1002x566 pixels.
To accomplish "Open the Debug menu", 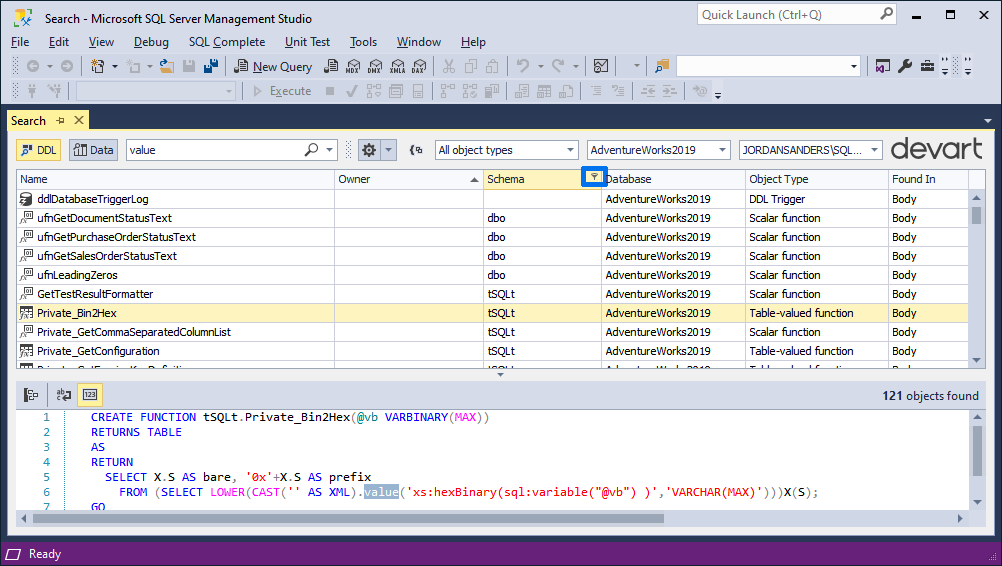I will pyautogui.click(x=151, y=42).
